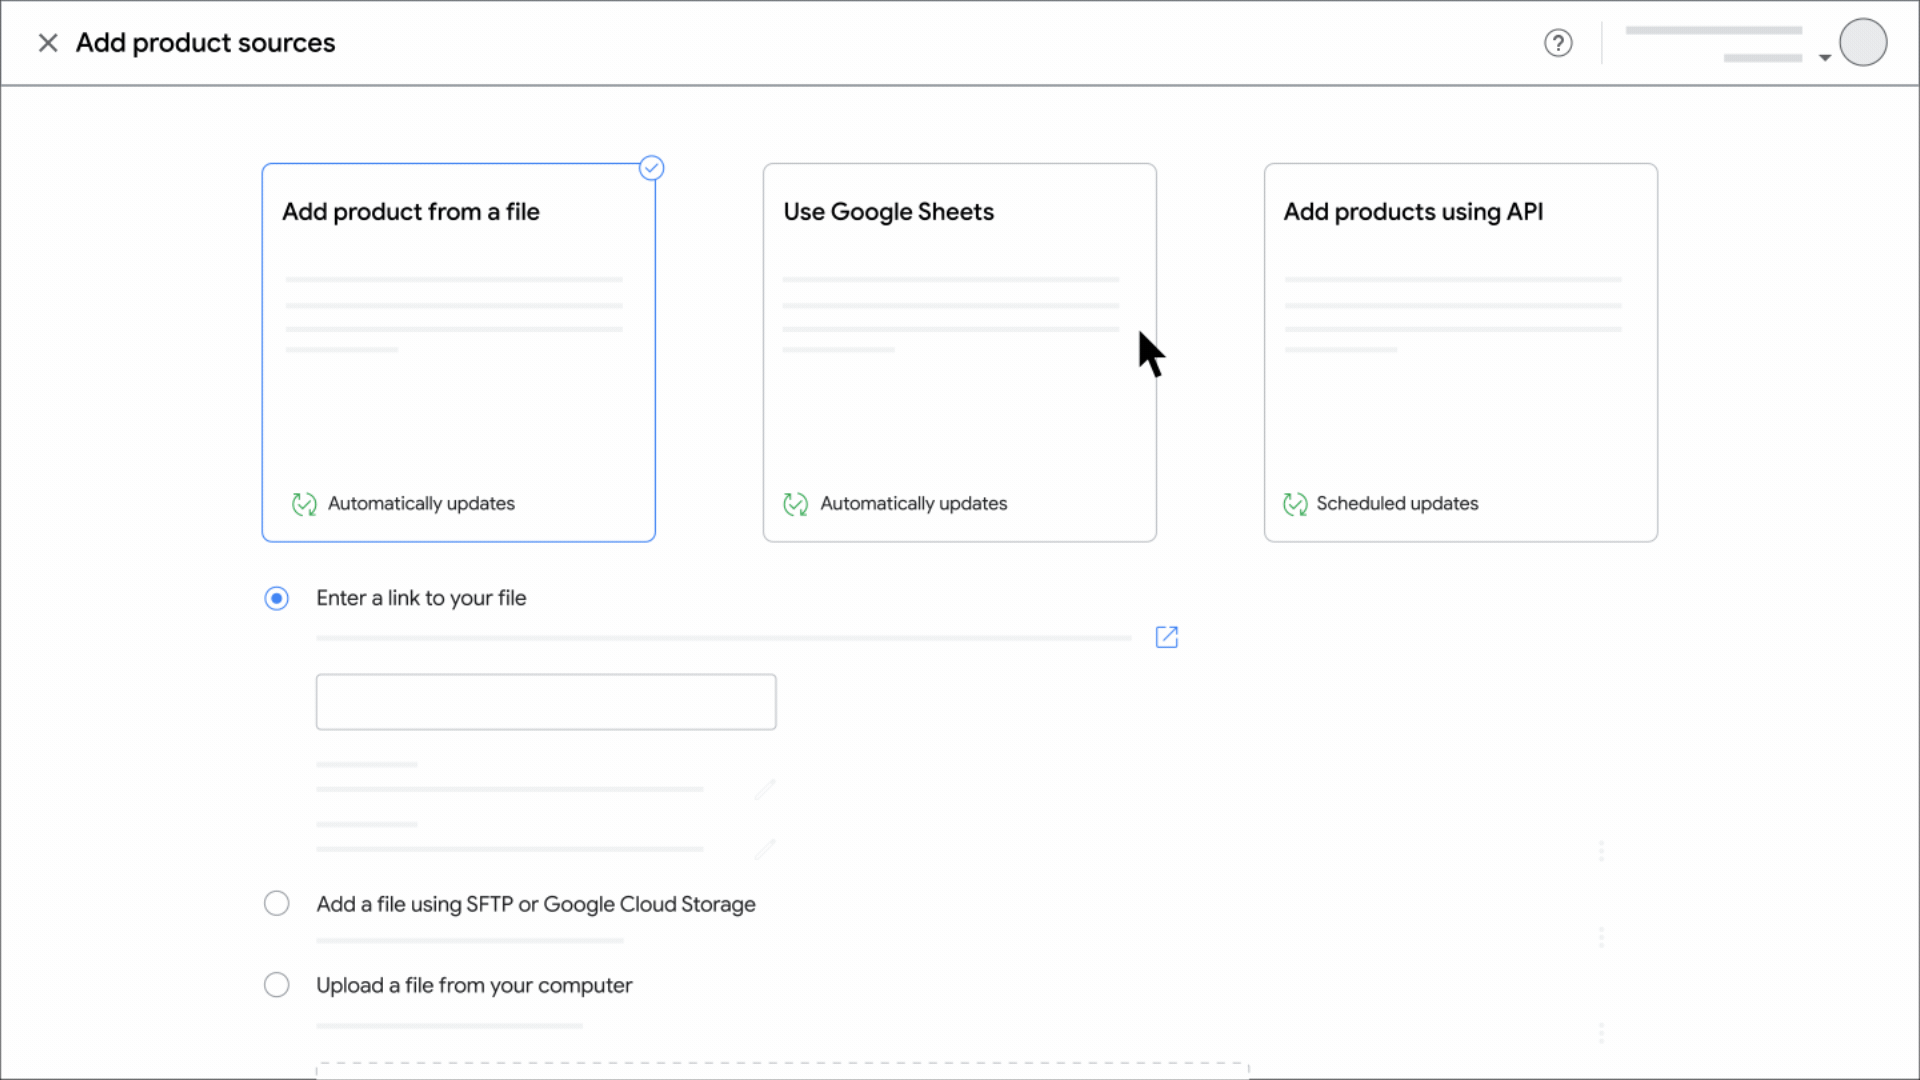This screenshot has height=1080, width=1920.
Task: Open the help question mark icon
Action: (1558, 43)
